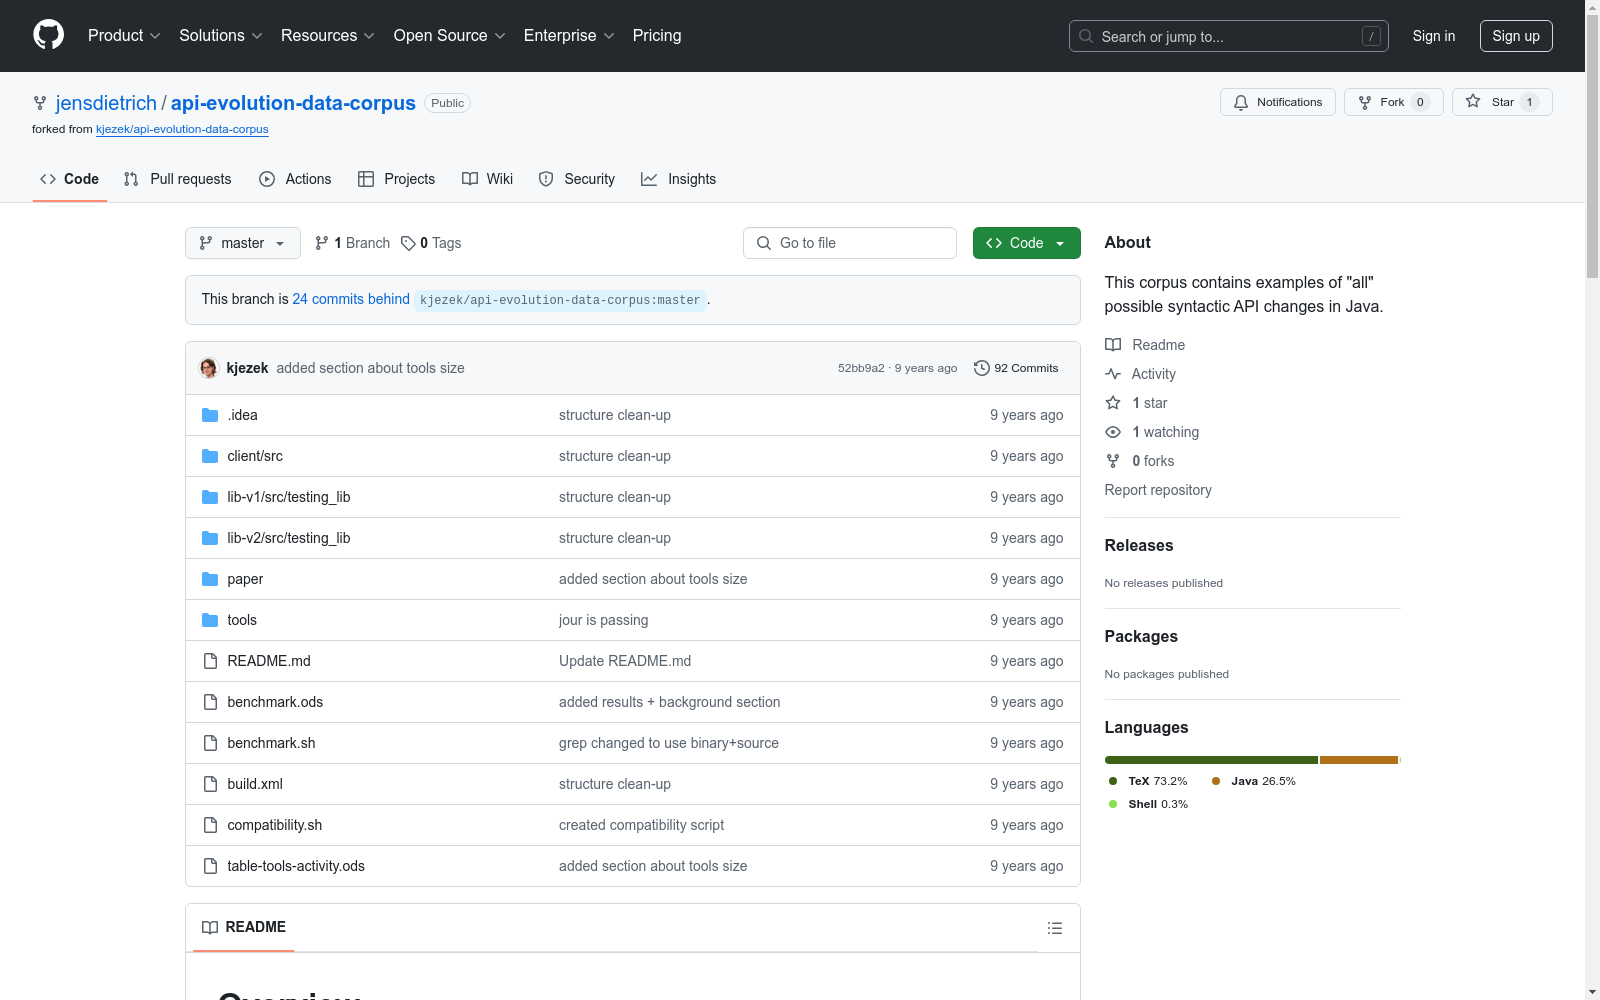Open the green Code dropdown button
Screen dimensions: 1600x1000
click(x=1027, y=243)
